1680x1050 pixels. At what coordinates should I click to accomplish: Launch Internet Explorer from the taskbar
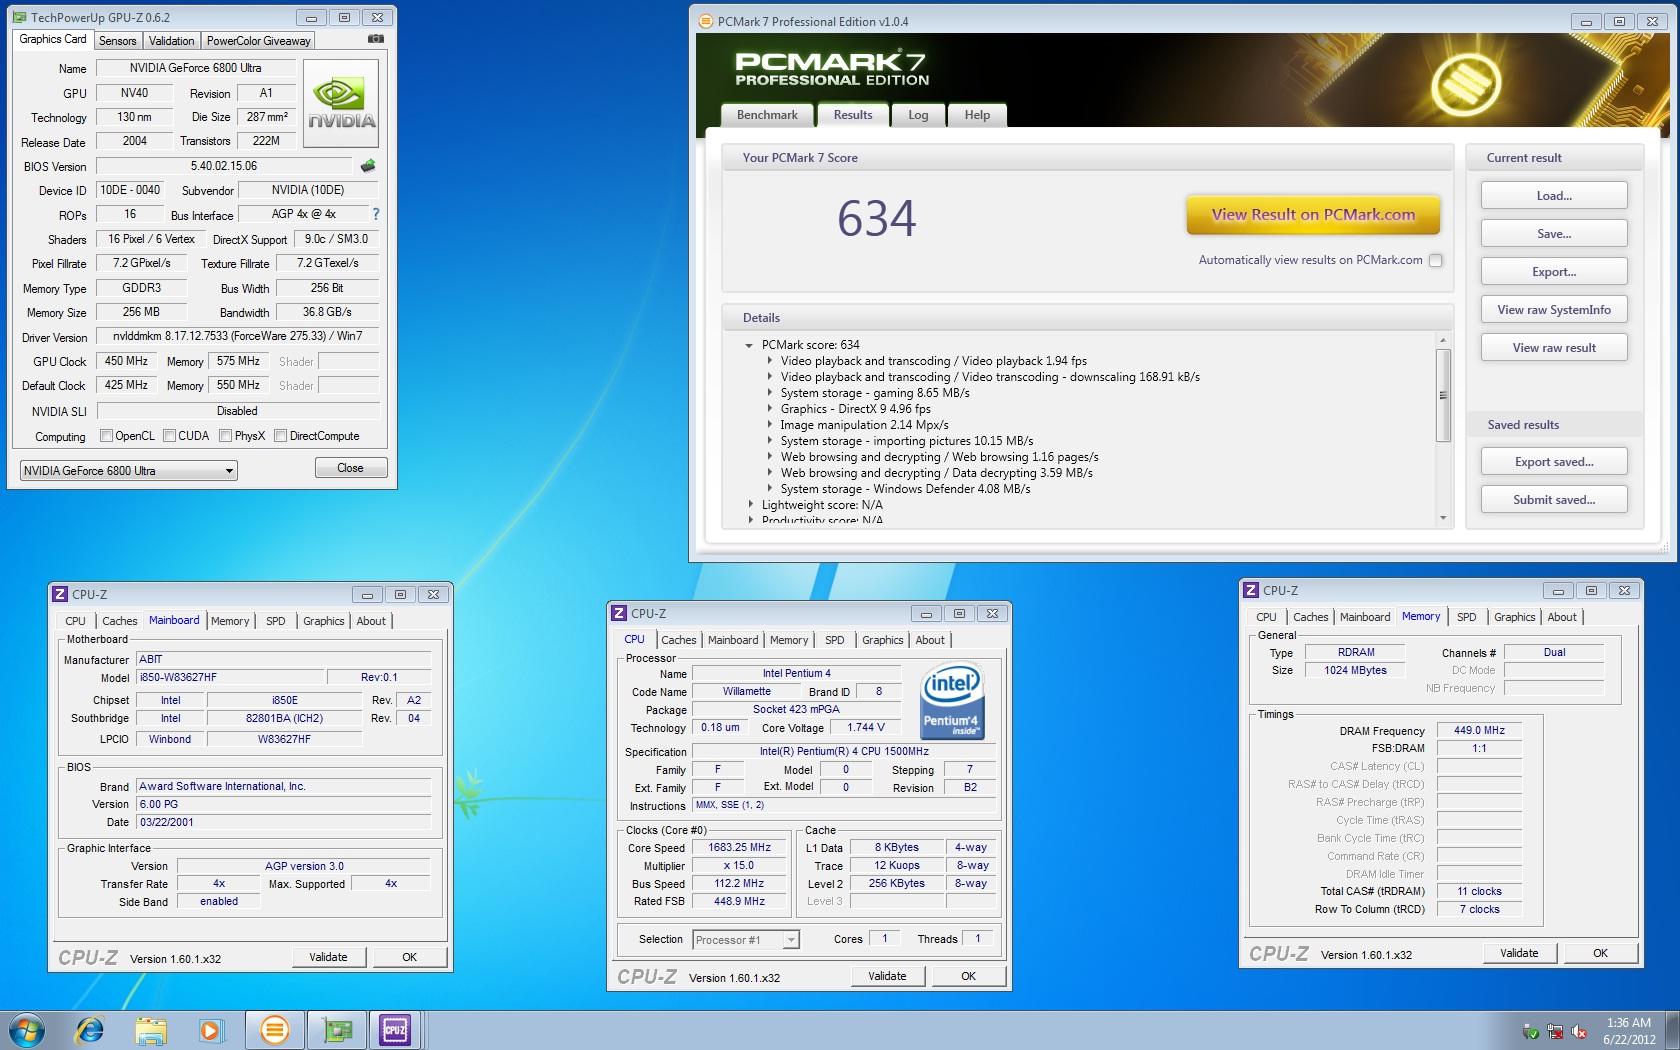point(90,1029)
